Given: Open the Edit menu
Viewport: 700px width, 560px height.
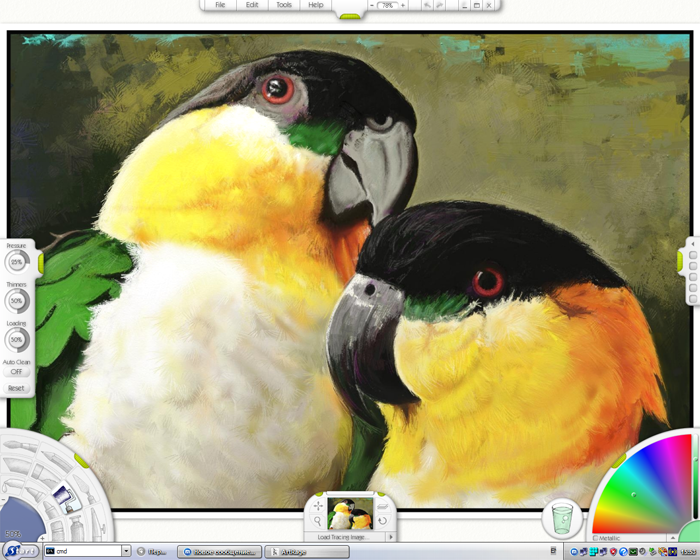Looking at the screenshot, I should (252, 5).
